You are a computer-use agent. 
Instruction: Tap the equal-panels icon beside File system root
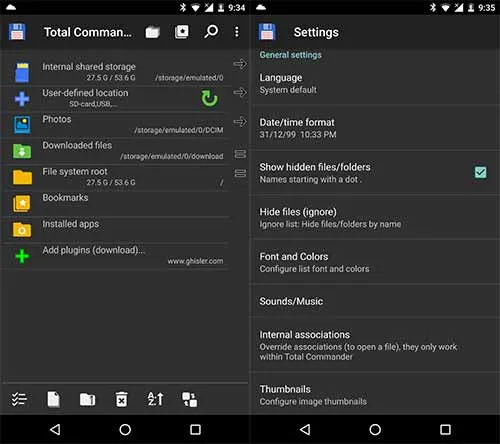pyautogui.click(x=240, y=173)
